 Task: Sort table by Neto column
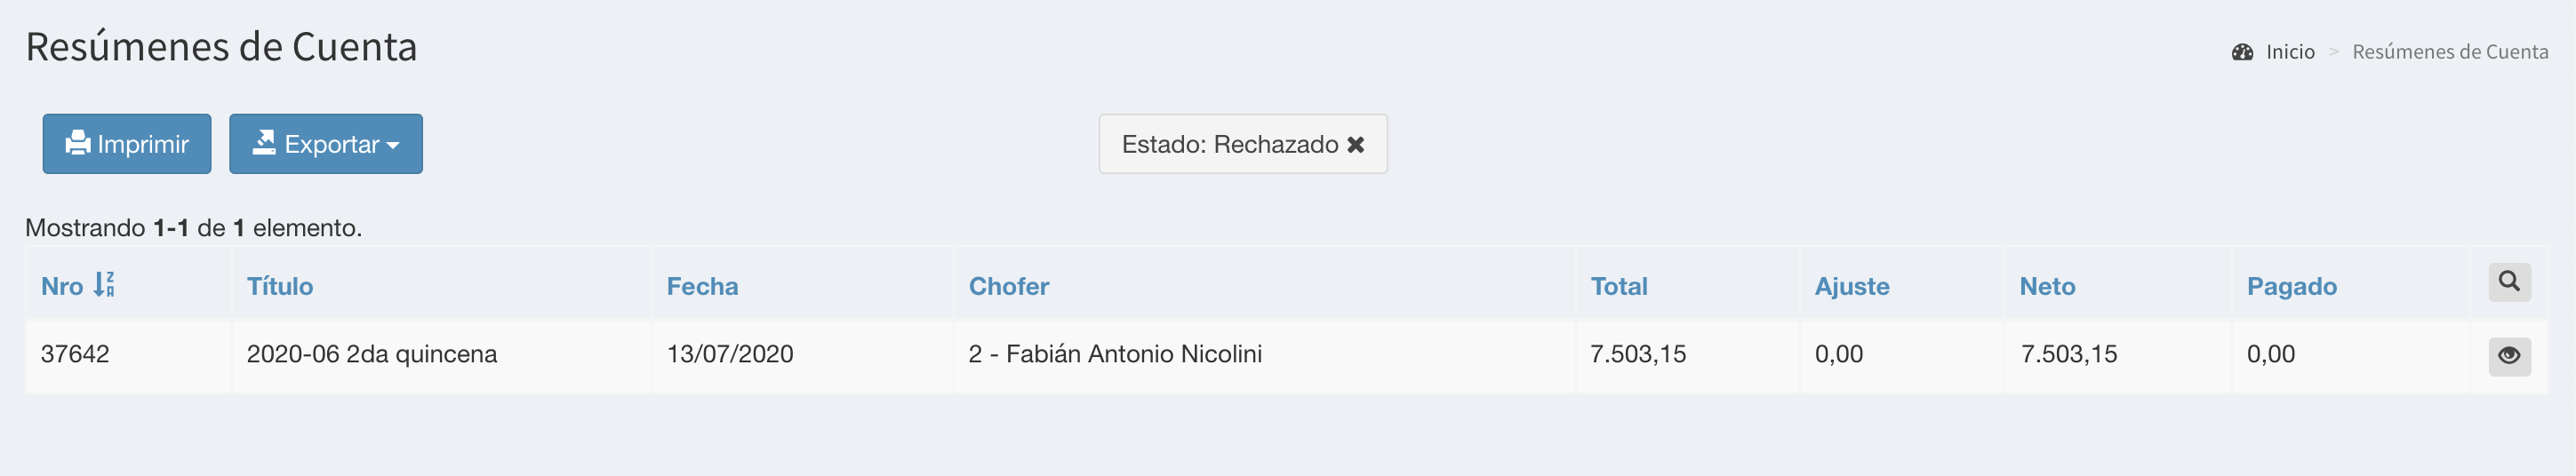click(x=2047, y=287)
